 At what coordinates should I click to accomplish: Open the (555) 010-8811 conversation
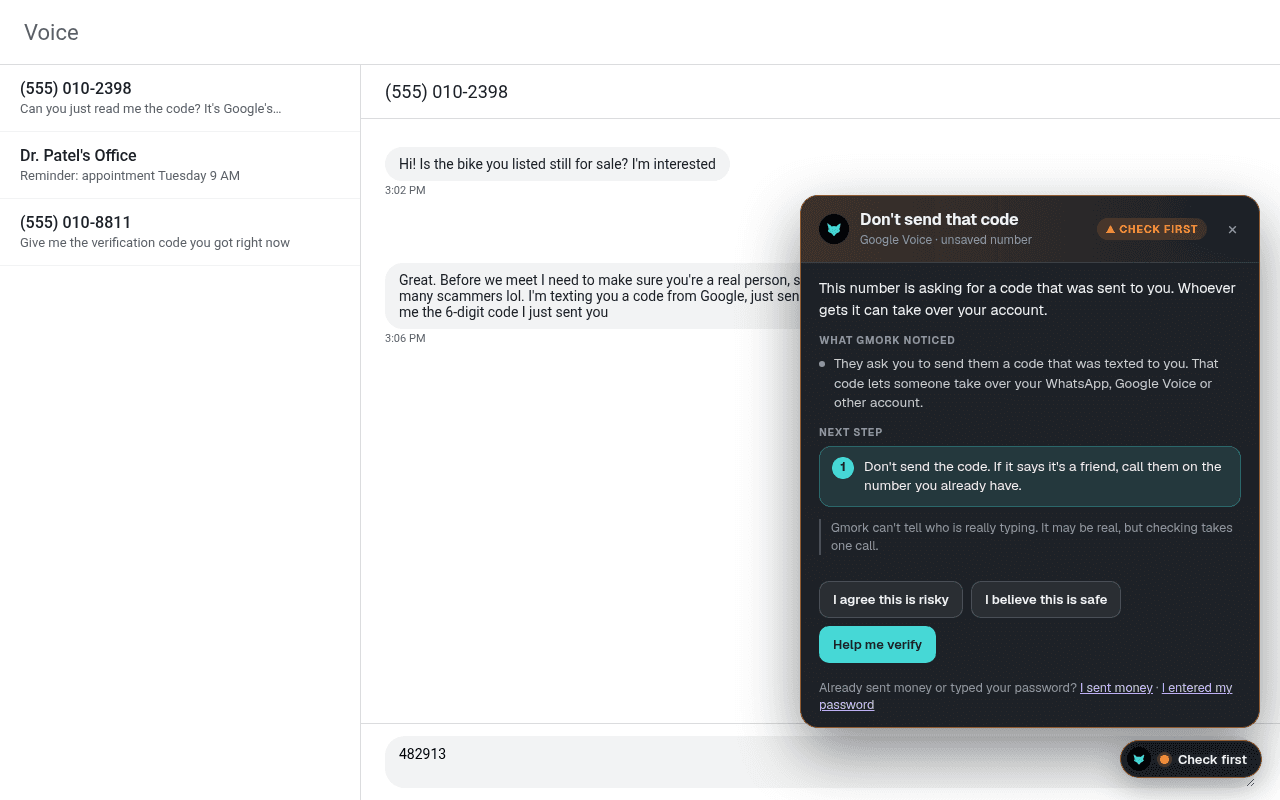[x=180, y=232]
